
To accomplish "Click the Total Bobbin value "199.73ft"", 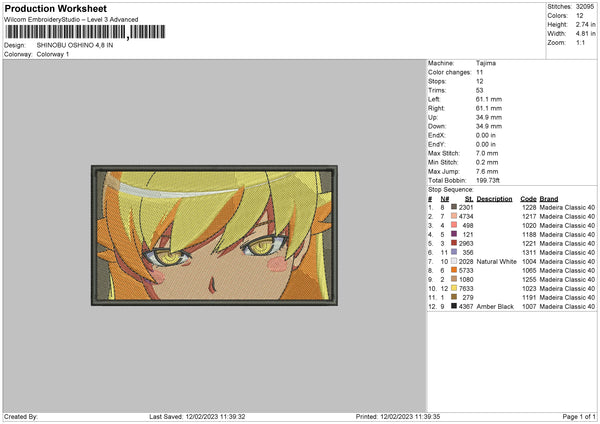I will point(488,180).
